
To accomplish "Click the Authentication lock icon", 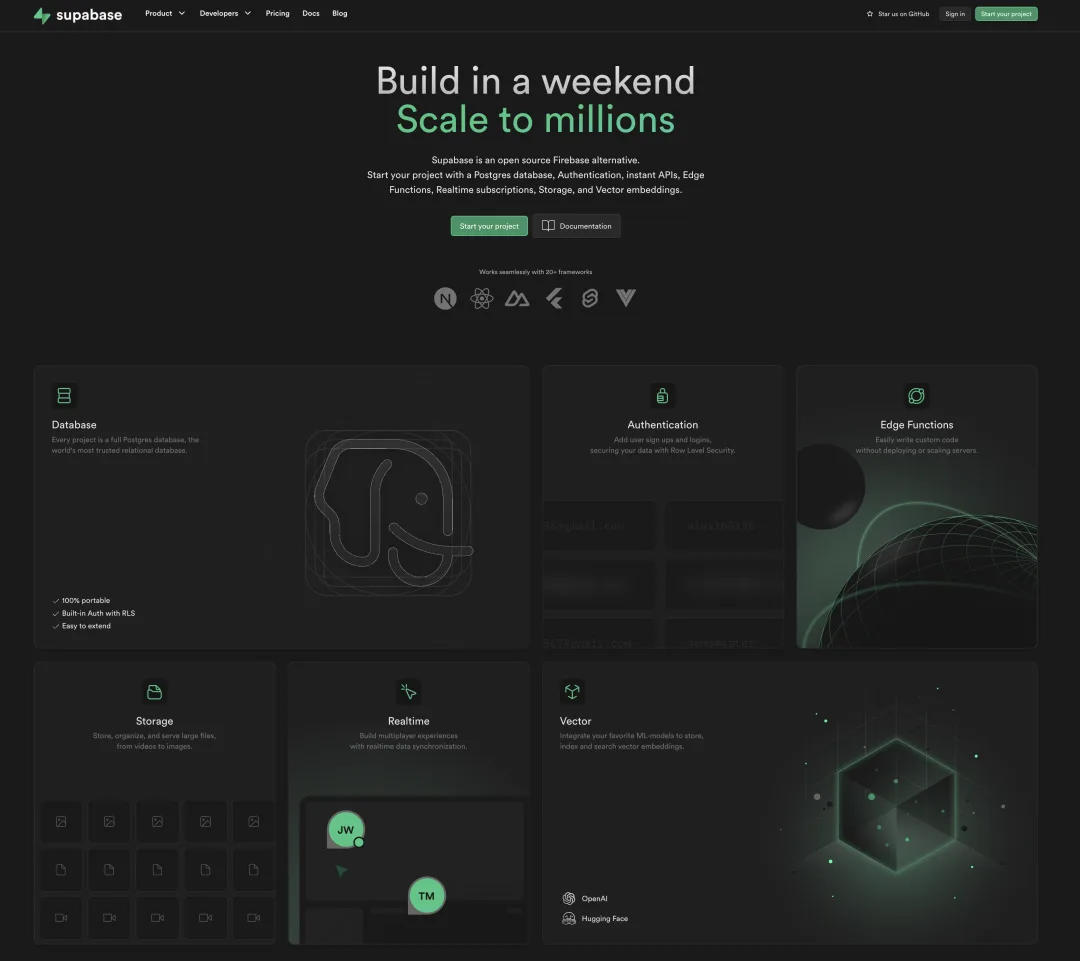I will point(662,395).
